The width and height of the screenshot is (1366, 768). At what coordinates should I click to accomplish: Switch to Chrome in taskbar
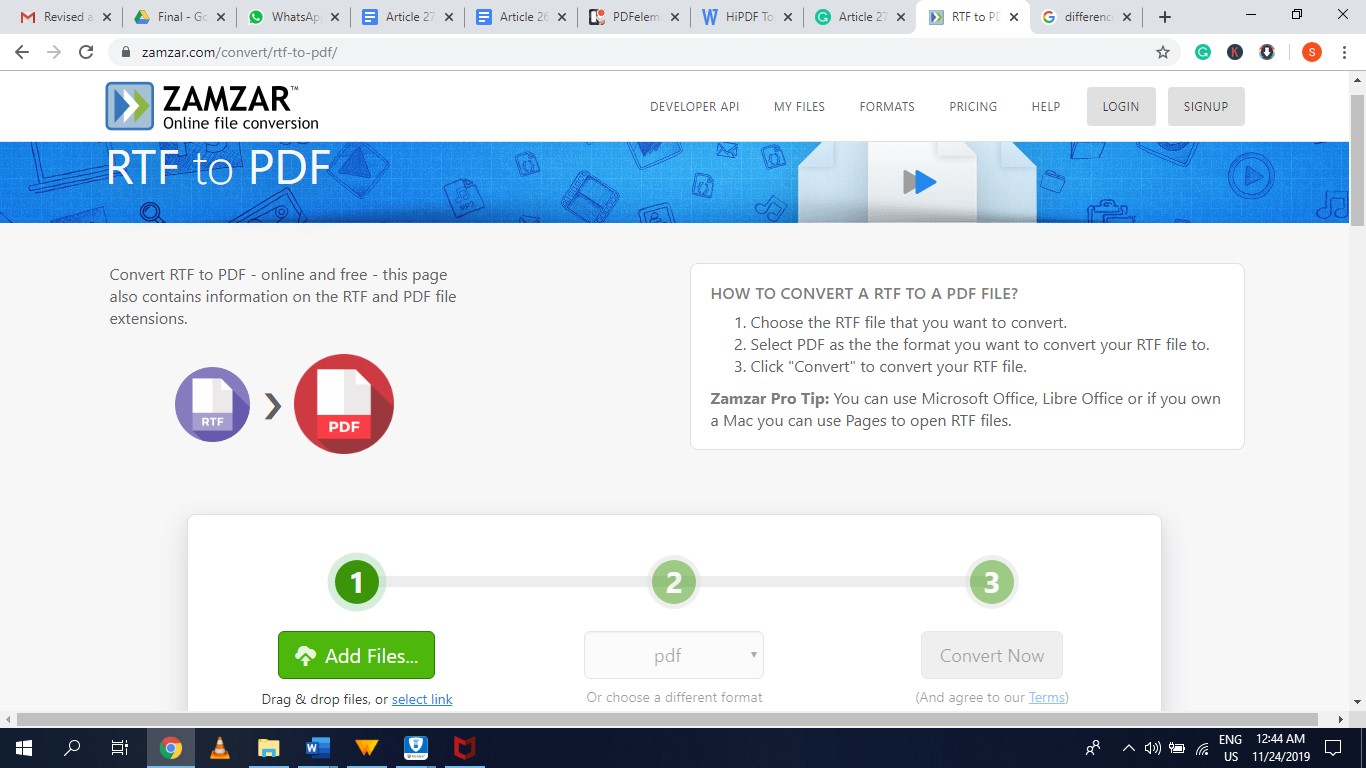pyautogui.click(x=171, y=747)
